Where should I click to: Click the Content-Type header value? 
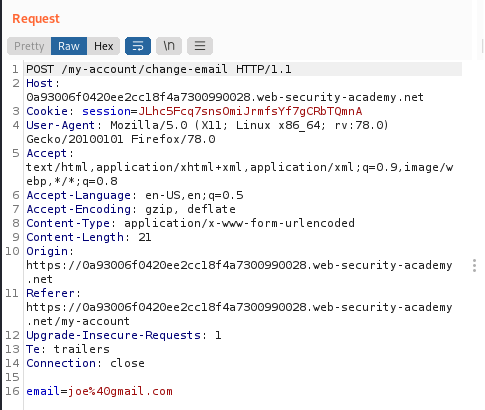[239, 223]
